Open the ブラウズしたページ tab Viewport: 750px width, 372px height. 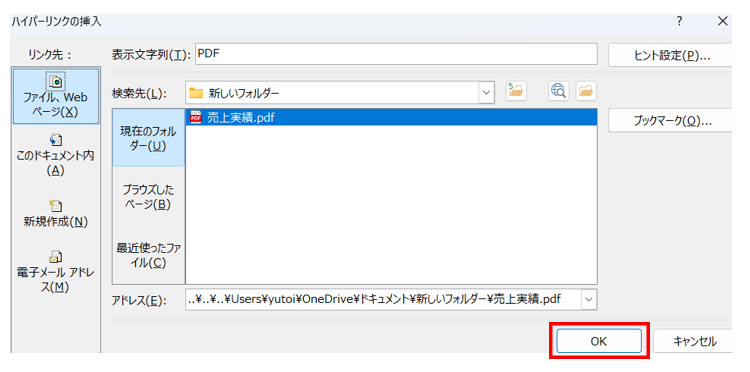[x=149, y=197]
